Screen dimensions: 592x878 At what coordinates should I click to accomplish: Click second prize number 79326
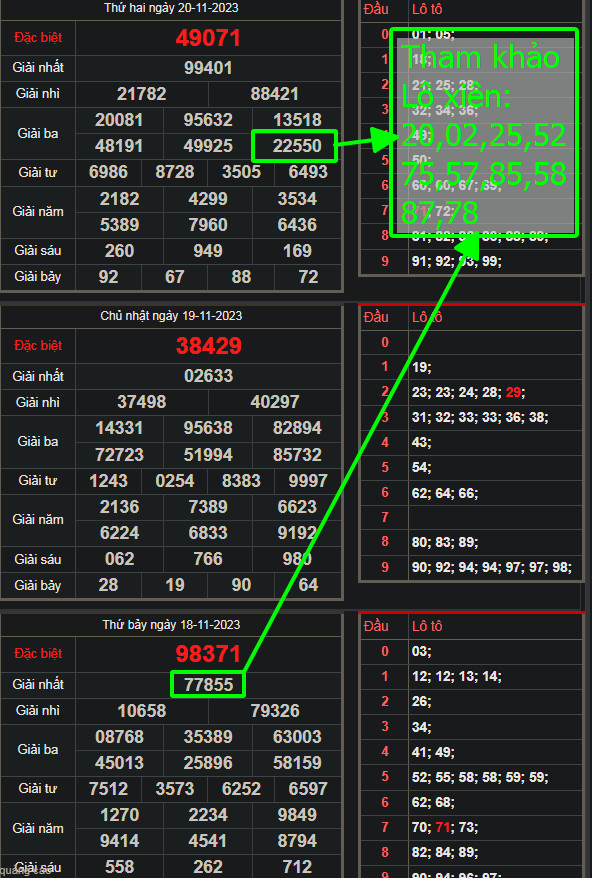point(274,711)
